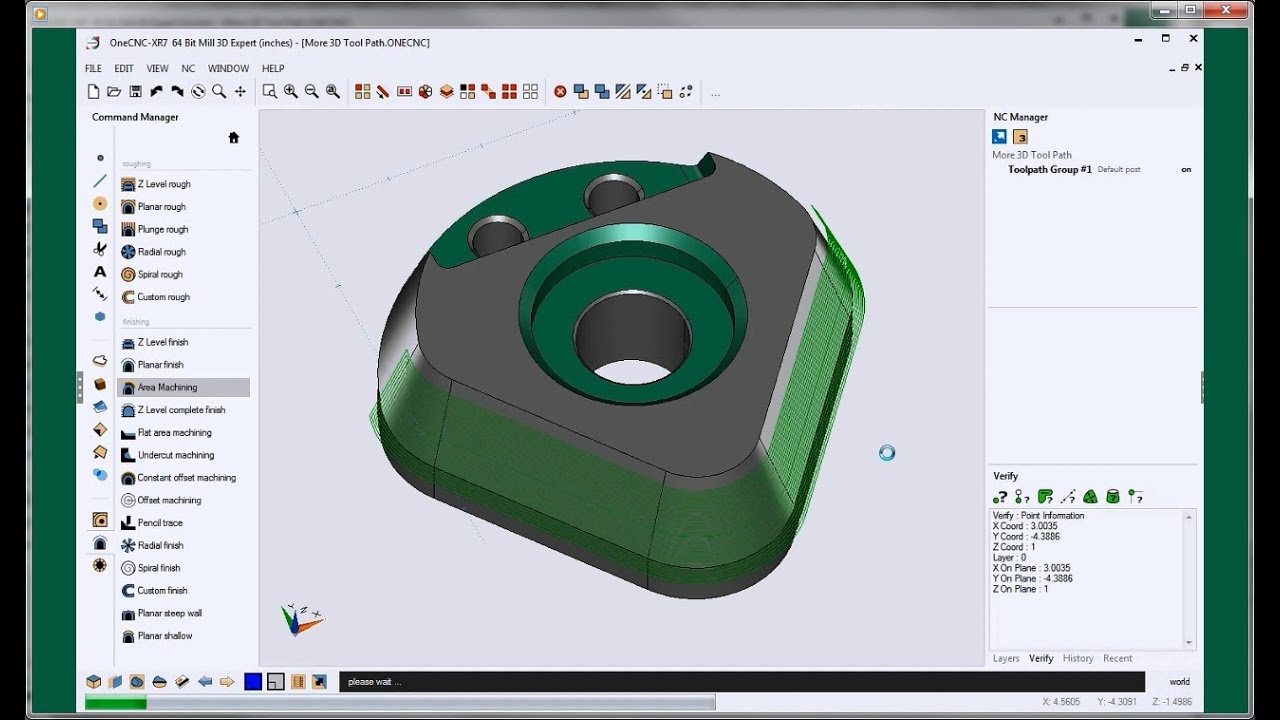Click the world coordinate label
The image size is (1280, 720).
click(1180, 682)
